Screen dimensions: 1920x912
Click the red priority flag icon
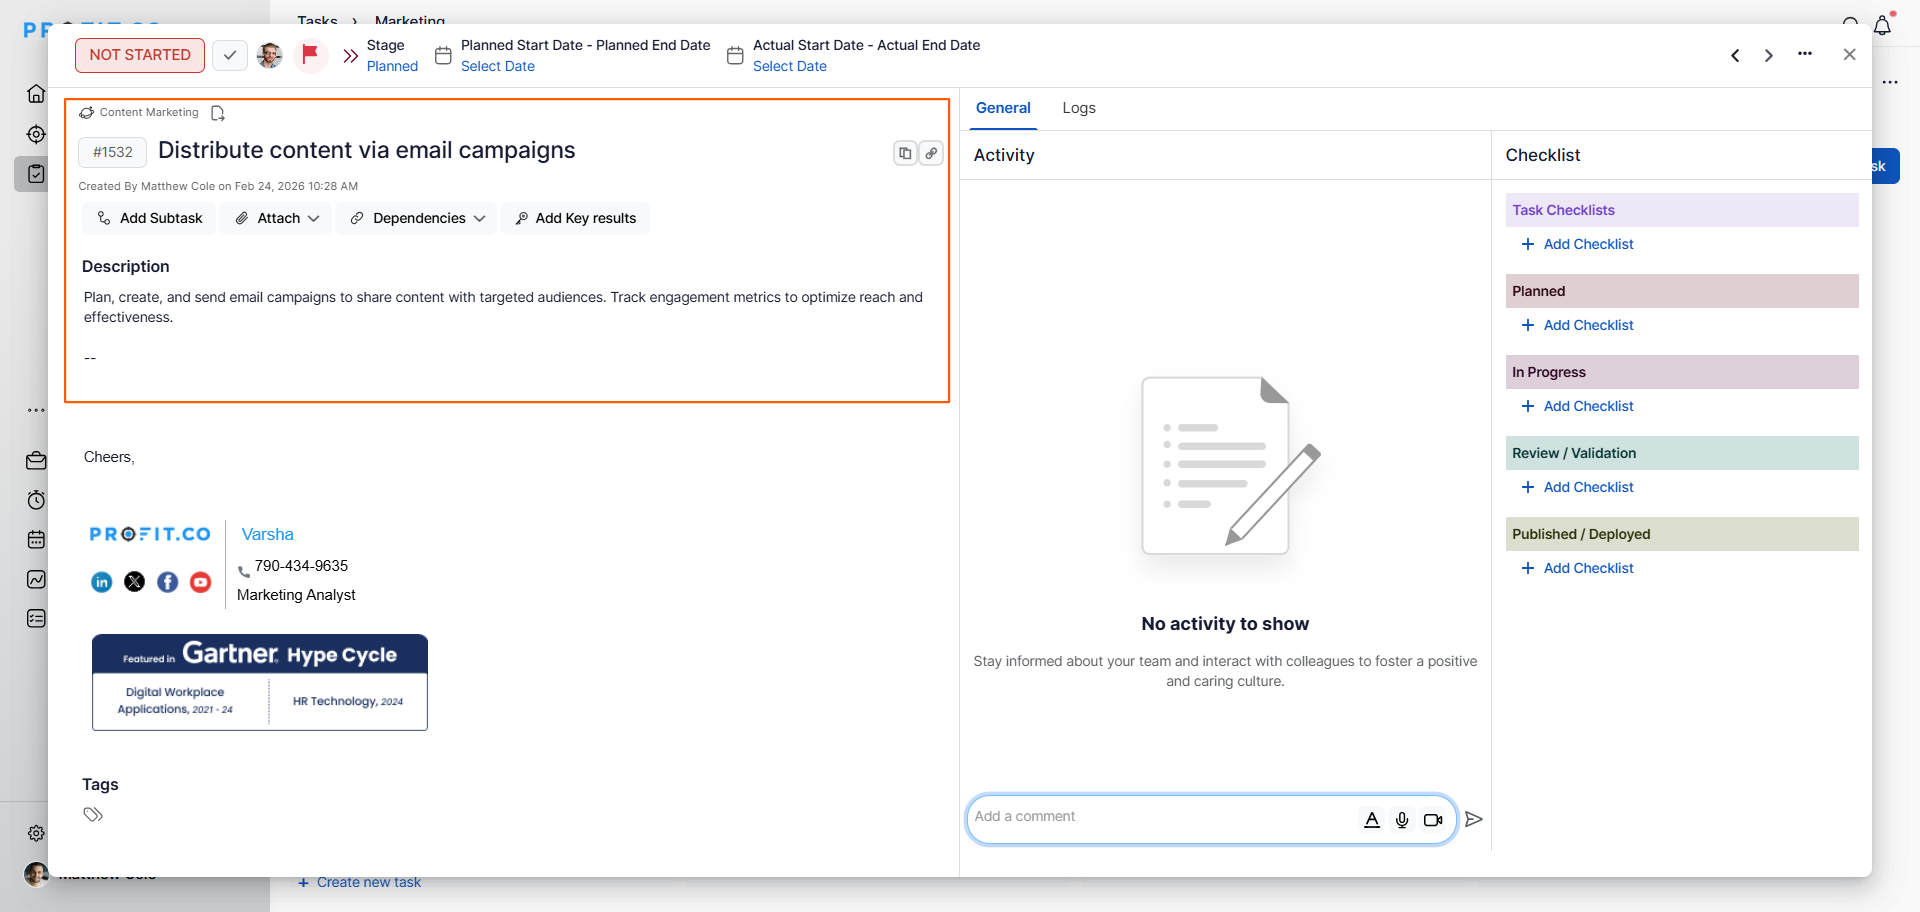coord(310,54)
